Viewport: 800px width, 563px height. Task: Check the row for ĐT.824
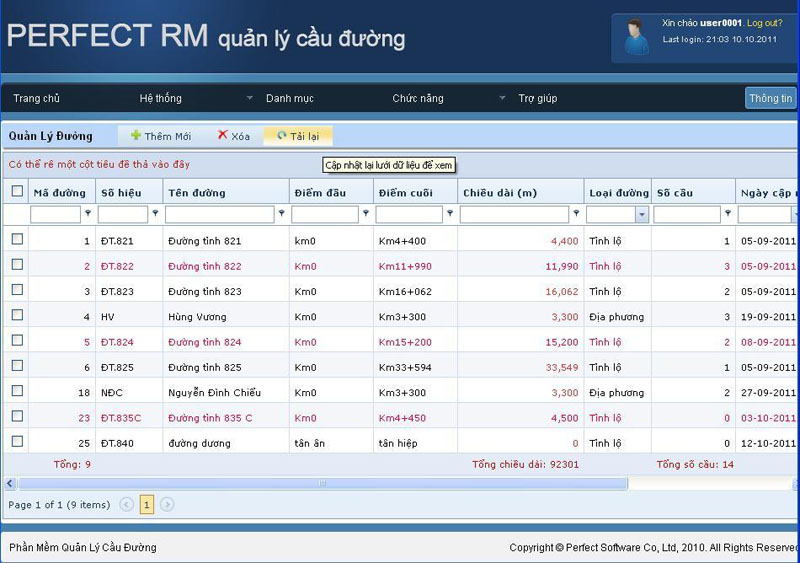pos(17,340)
